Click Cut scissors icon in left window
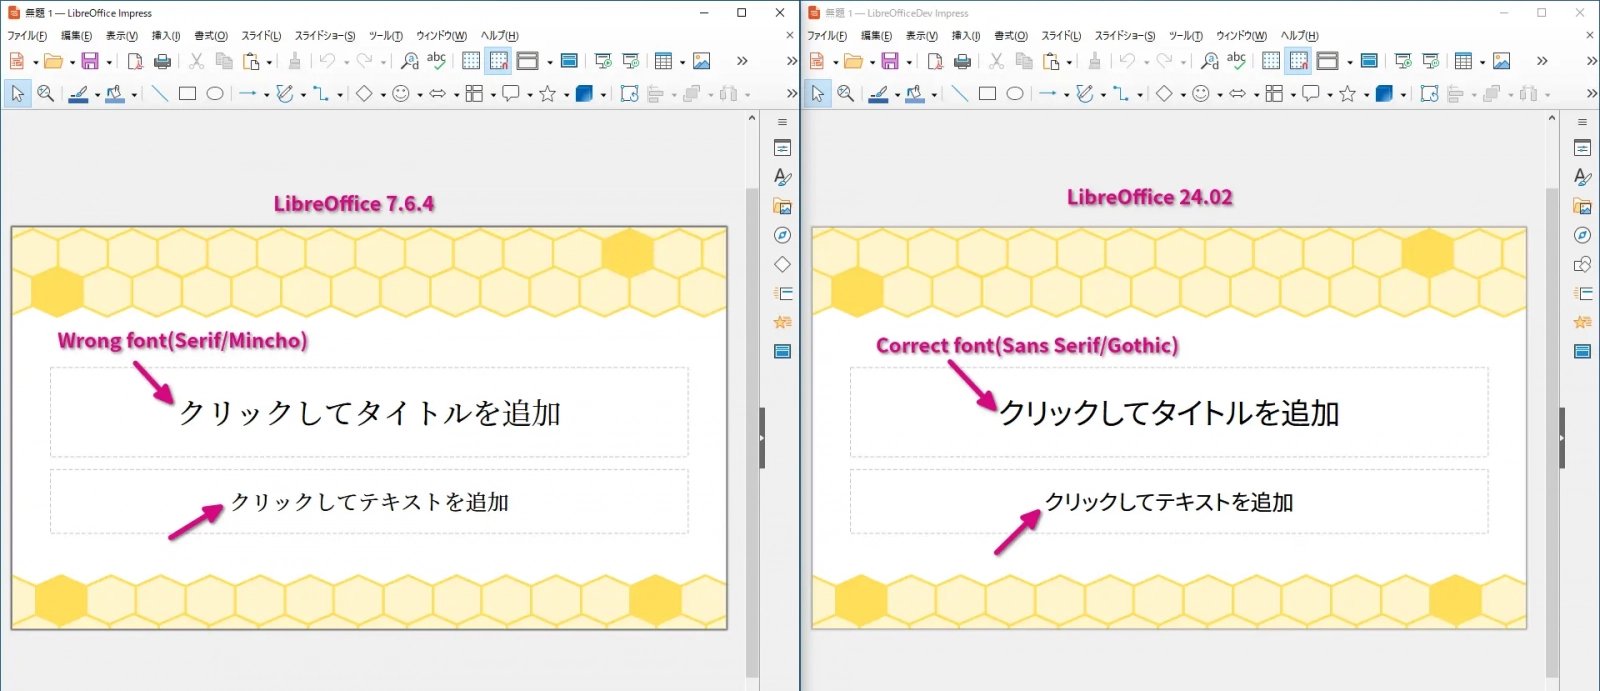This screenshot has width=1600, height=691. 196,61
